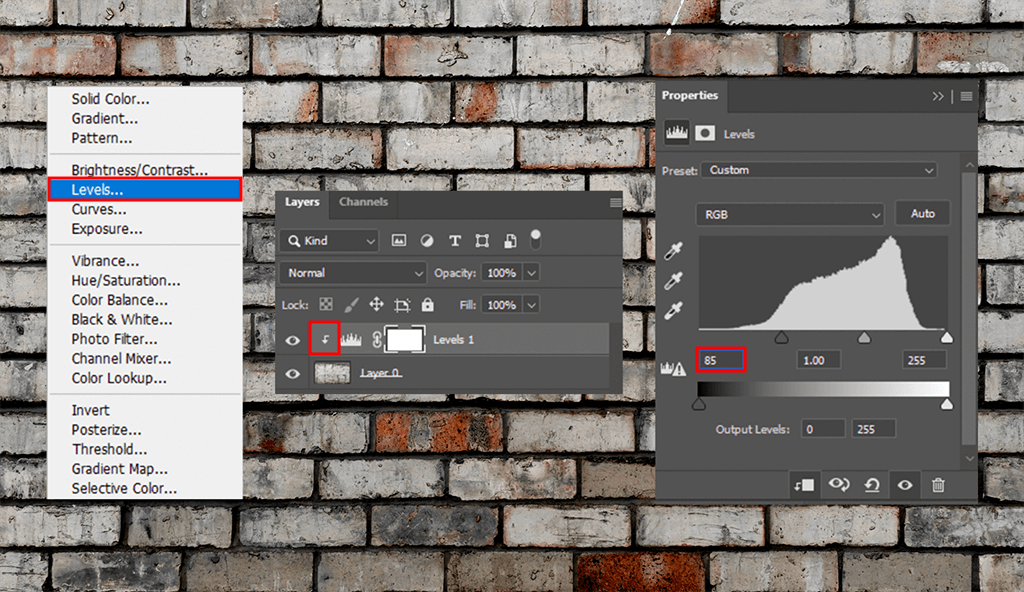
Task: Filter layers by pixel layers icon
Action: [398, 240]
